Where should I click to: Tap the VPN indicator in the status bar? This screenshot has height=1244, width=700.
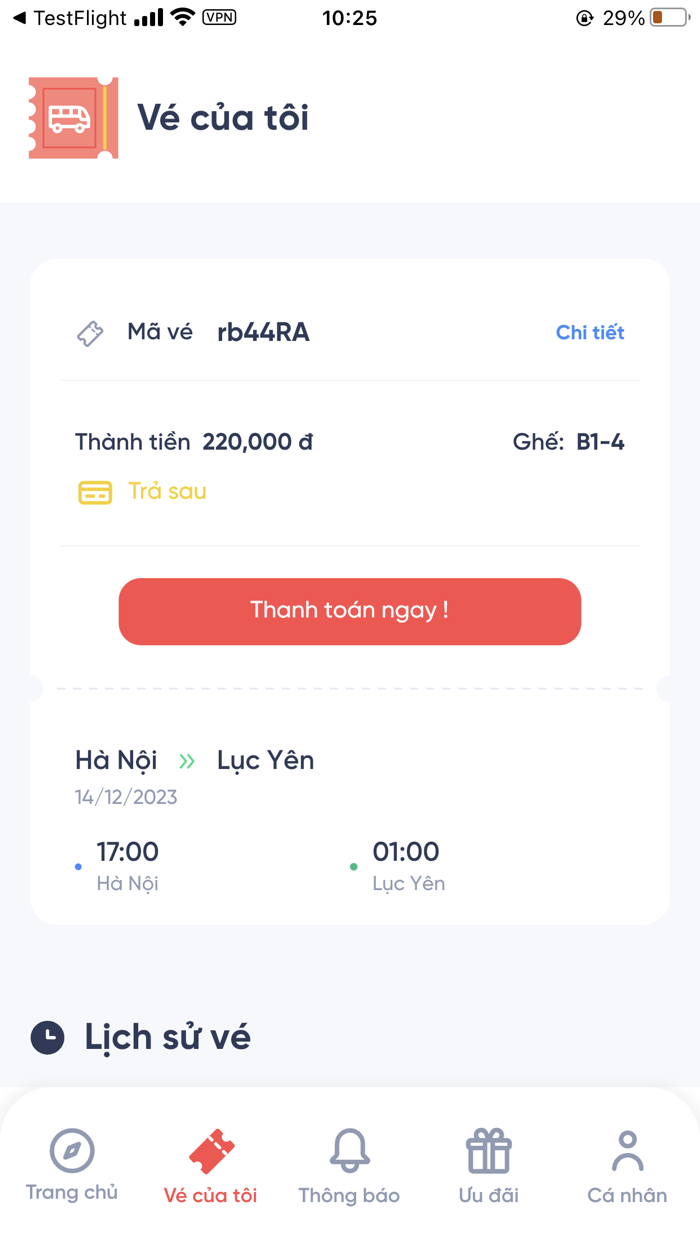click(x=219, y=17)
